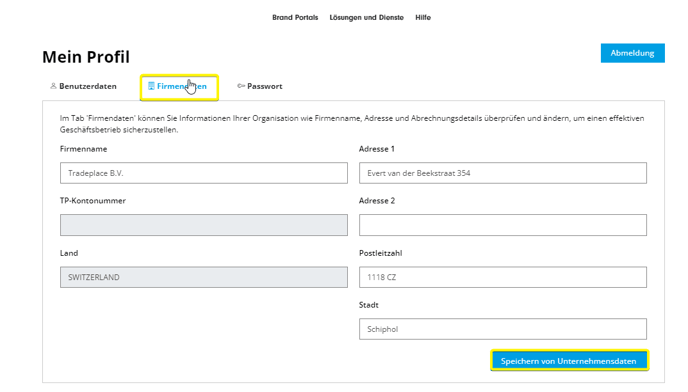This screenshot has height=392, width=688.
Task: Click the empty Adresse 2 field
Action: pyautogui.click(x=503, y=225)
